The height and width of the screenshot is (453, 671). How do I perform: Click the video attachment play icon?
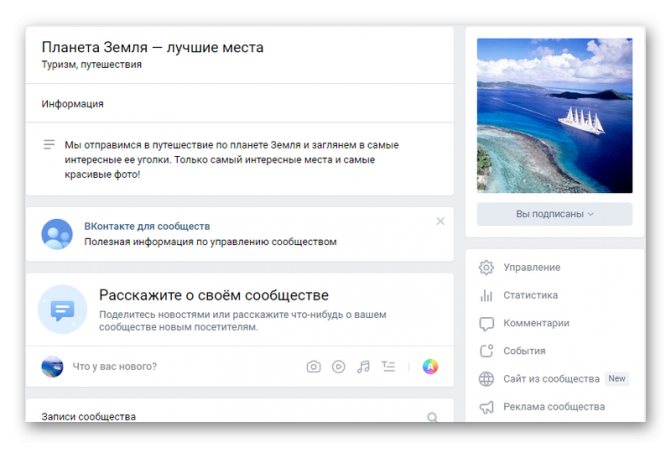[x=339, y=367]
